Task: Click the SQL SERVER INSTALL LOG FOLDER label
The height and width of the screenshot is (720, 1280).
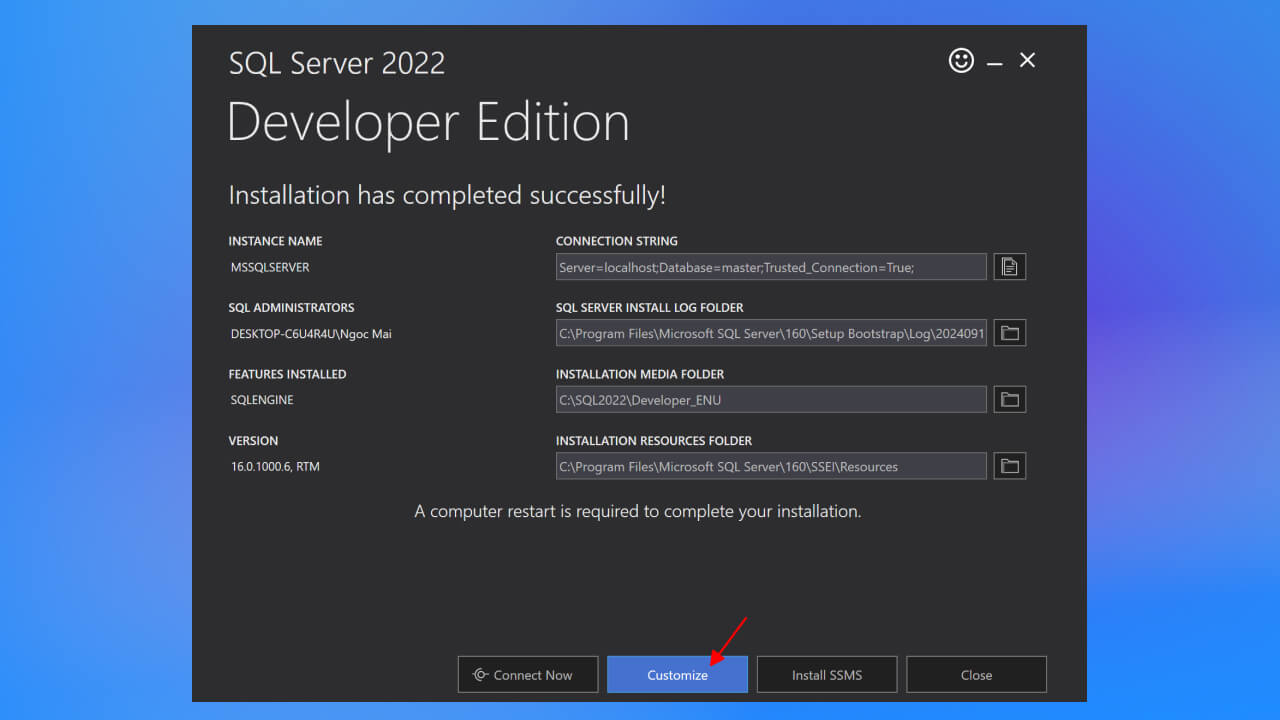Action: [650, 308]
